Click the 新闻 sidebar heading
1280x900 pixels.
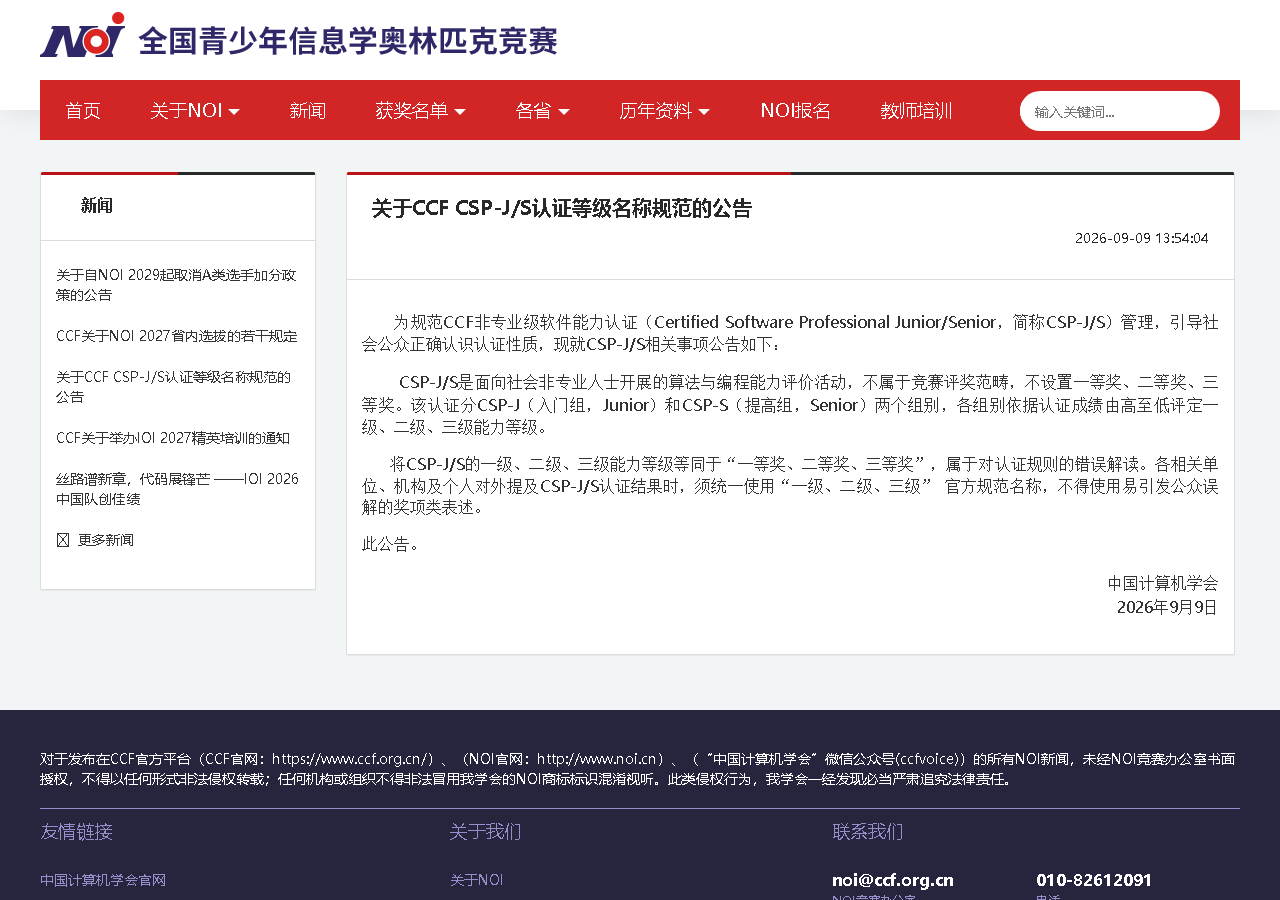click(x=97, y=206)
